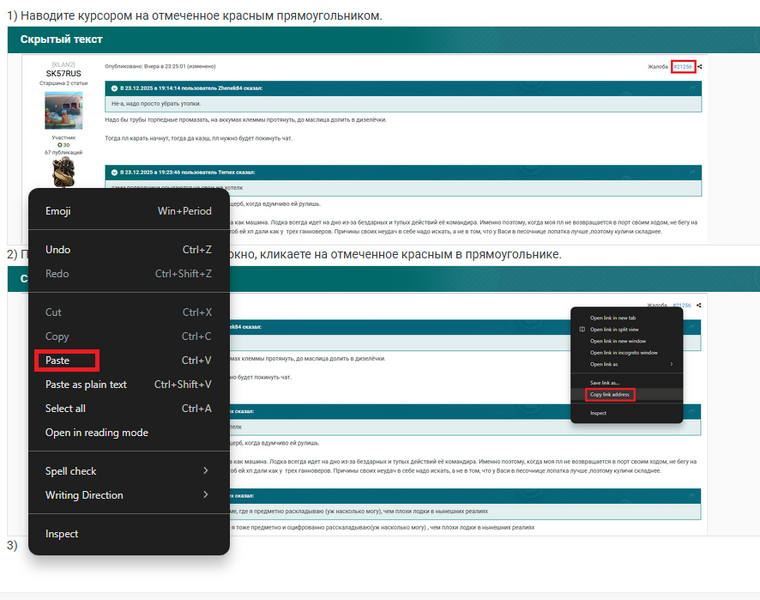Open the Emoji picker from the context menu
The width and height of the screenshot is (760, 600).
coord(58,211)
